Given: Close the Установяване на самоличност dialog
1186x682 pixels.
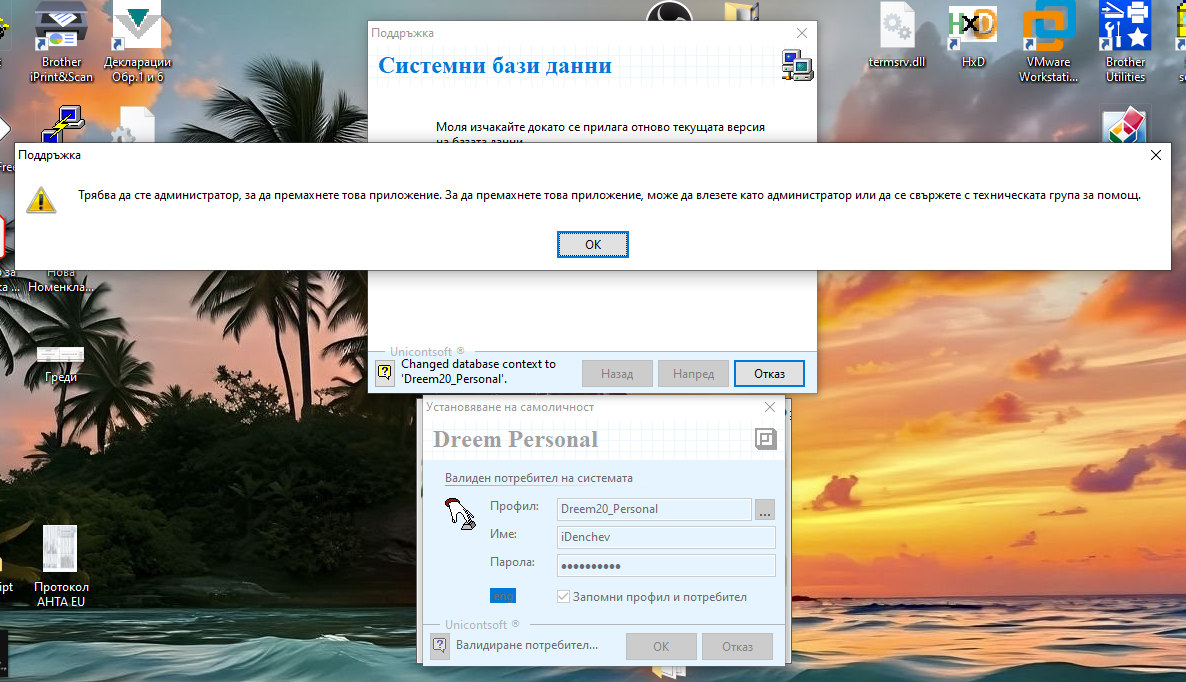Looking at the screenshot, I should 769,407.
